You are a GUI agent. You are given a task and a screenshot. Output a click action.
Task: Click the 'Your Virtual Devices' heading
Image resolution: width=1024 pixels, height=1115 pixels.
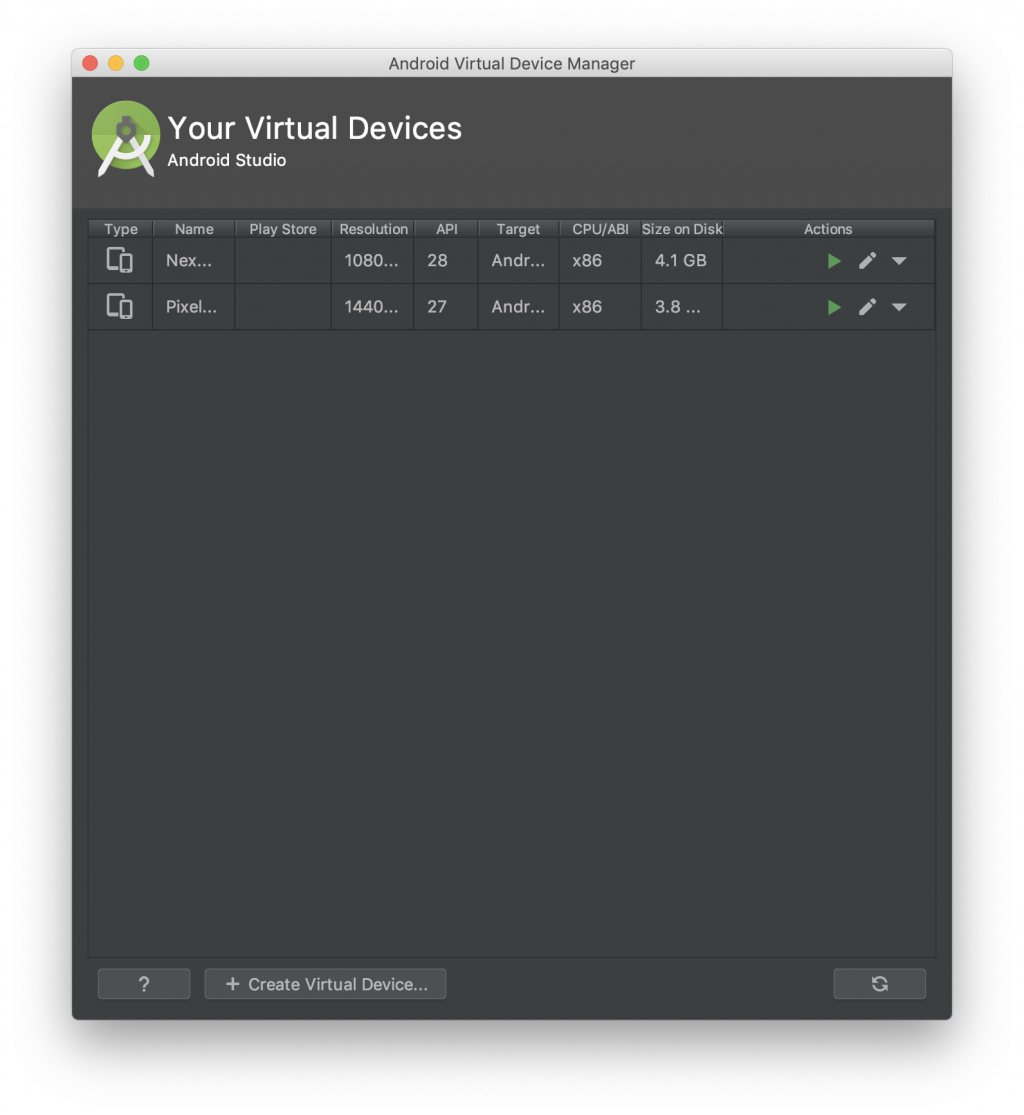314,129
